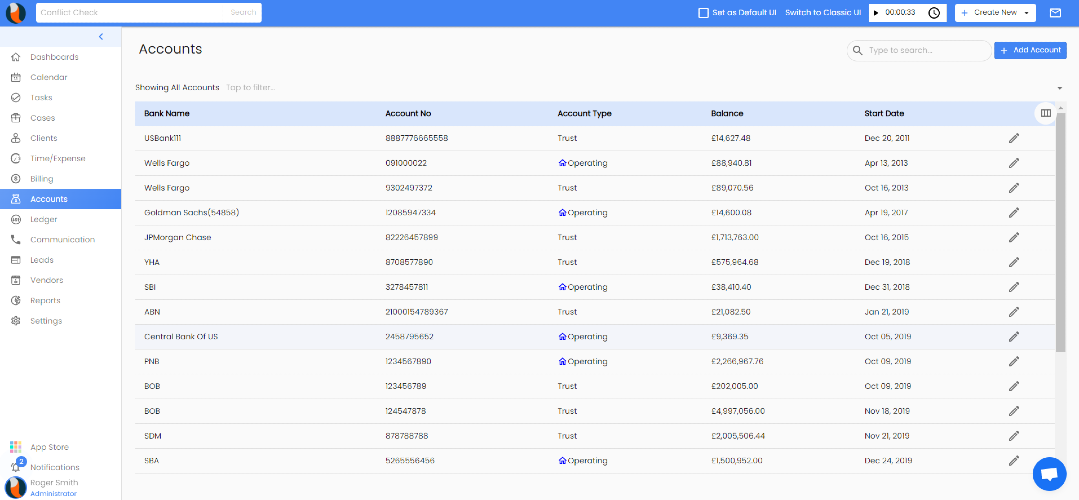Edit the Central Bank Of US account pencil
Image resolution: width=1079 pixels, height=500 pixels.
[x=1013, y=336]
